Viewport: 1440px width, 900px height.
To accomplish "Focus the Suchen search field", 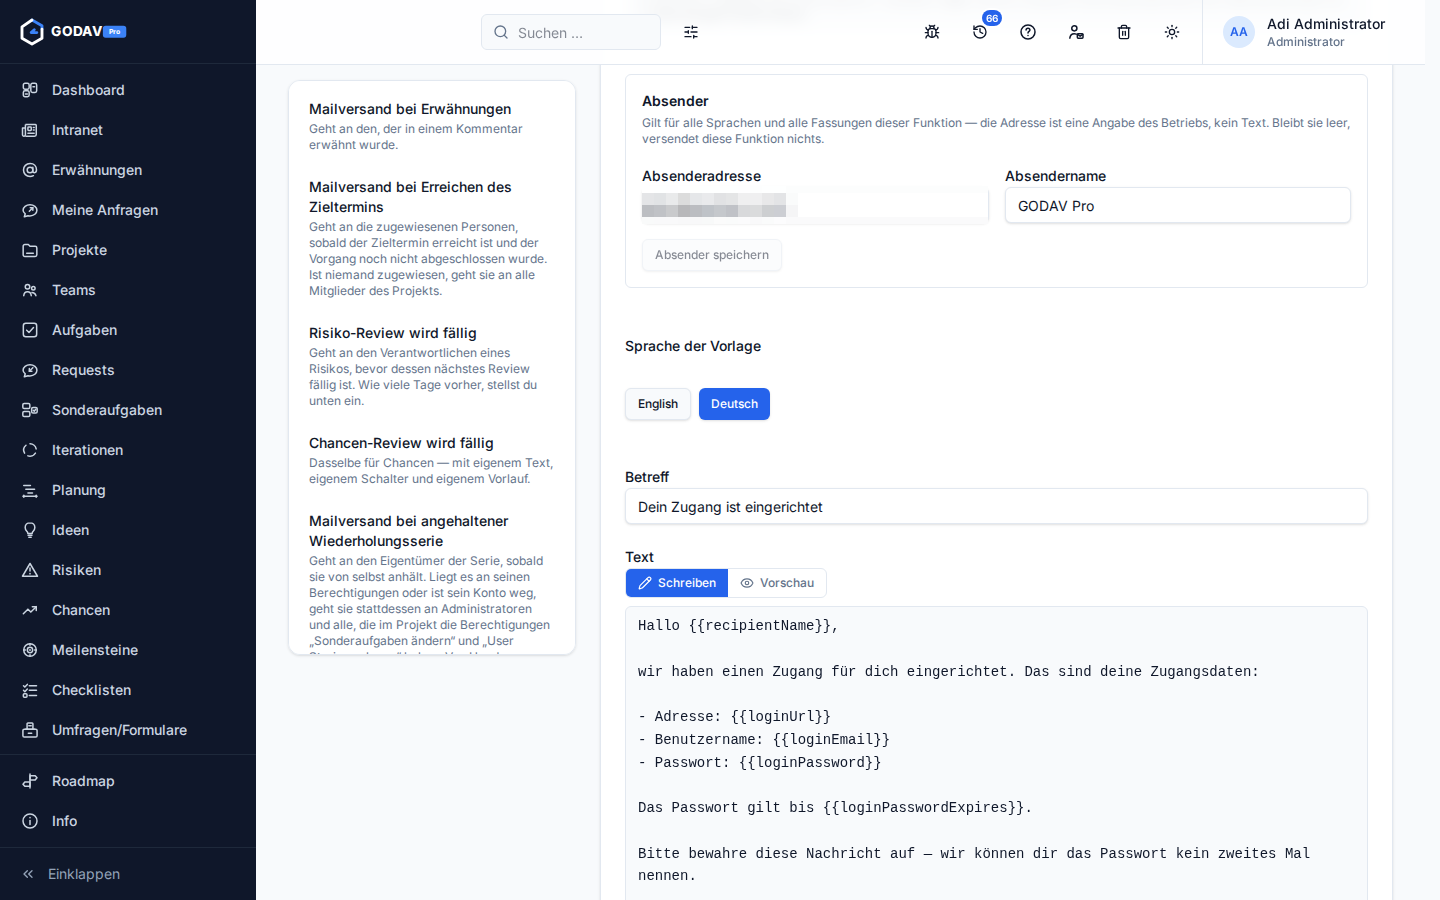I will [571, 32].
